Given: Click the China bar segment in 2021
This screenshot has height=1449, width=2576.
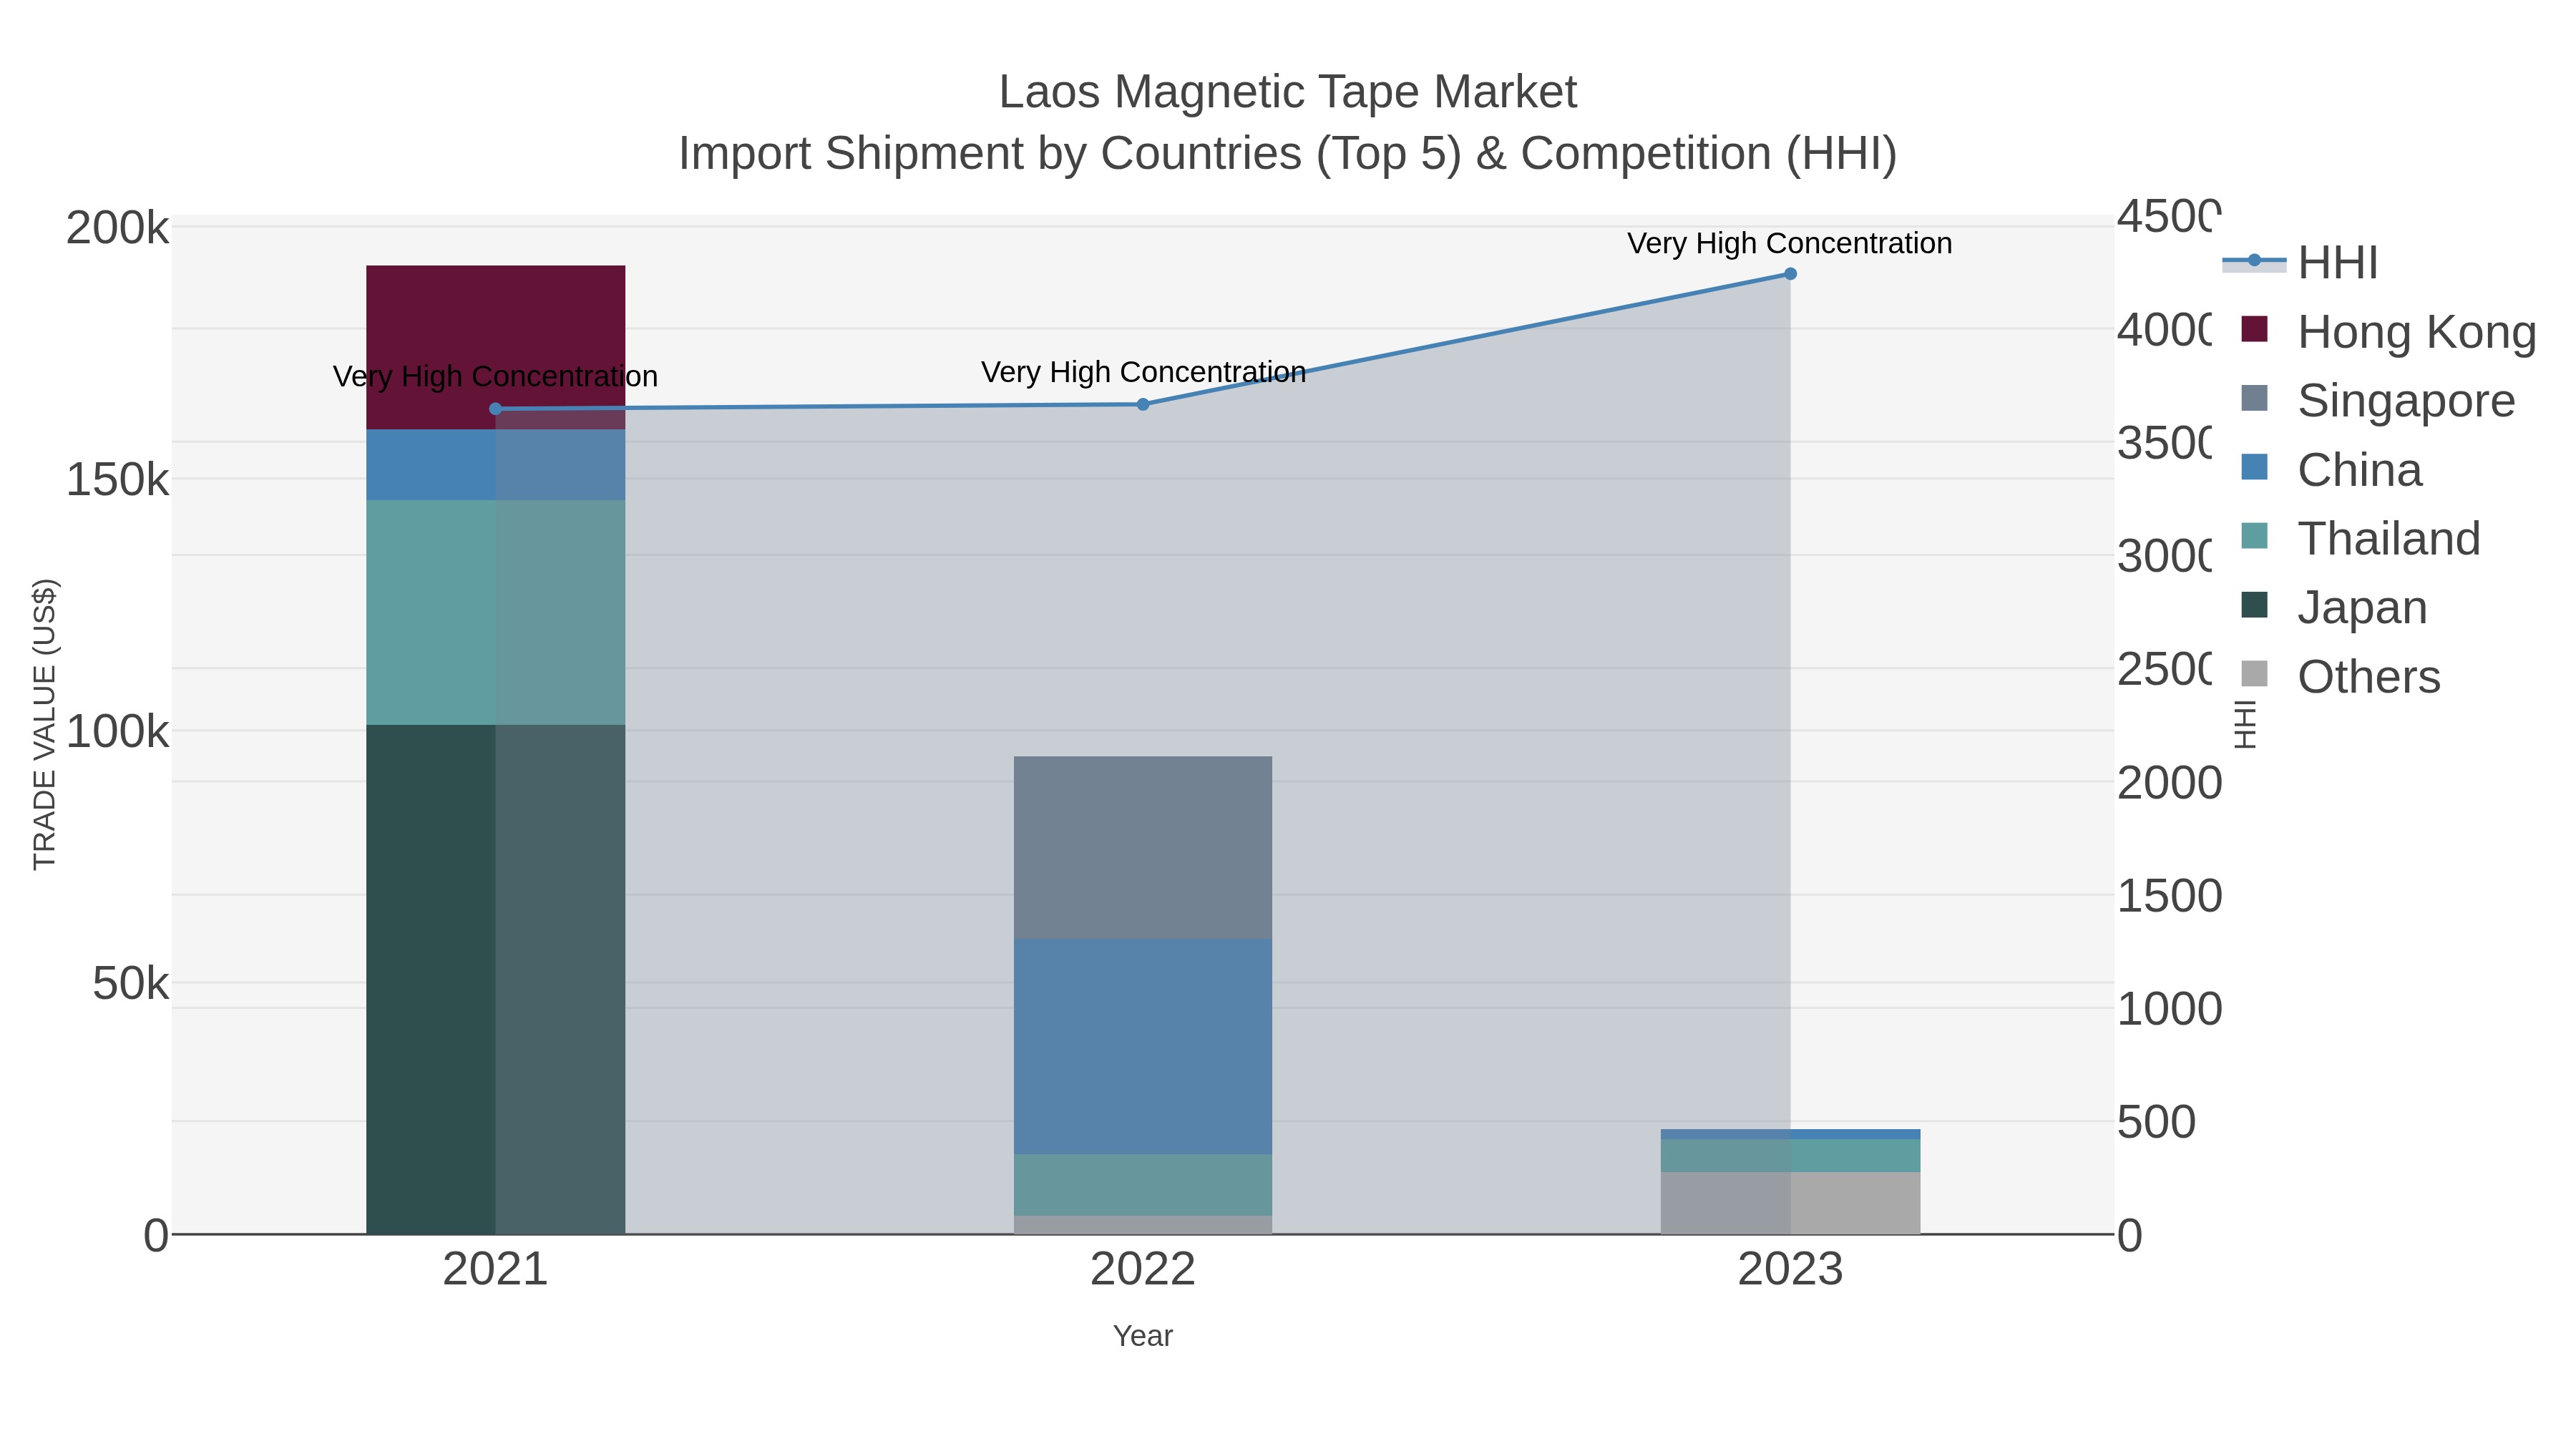Looking at the screenshot, I should pyautogui.click(x=496, y=465).
